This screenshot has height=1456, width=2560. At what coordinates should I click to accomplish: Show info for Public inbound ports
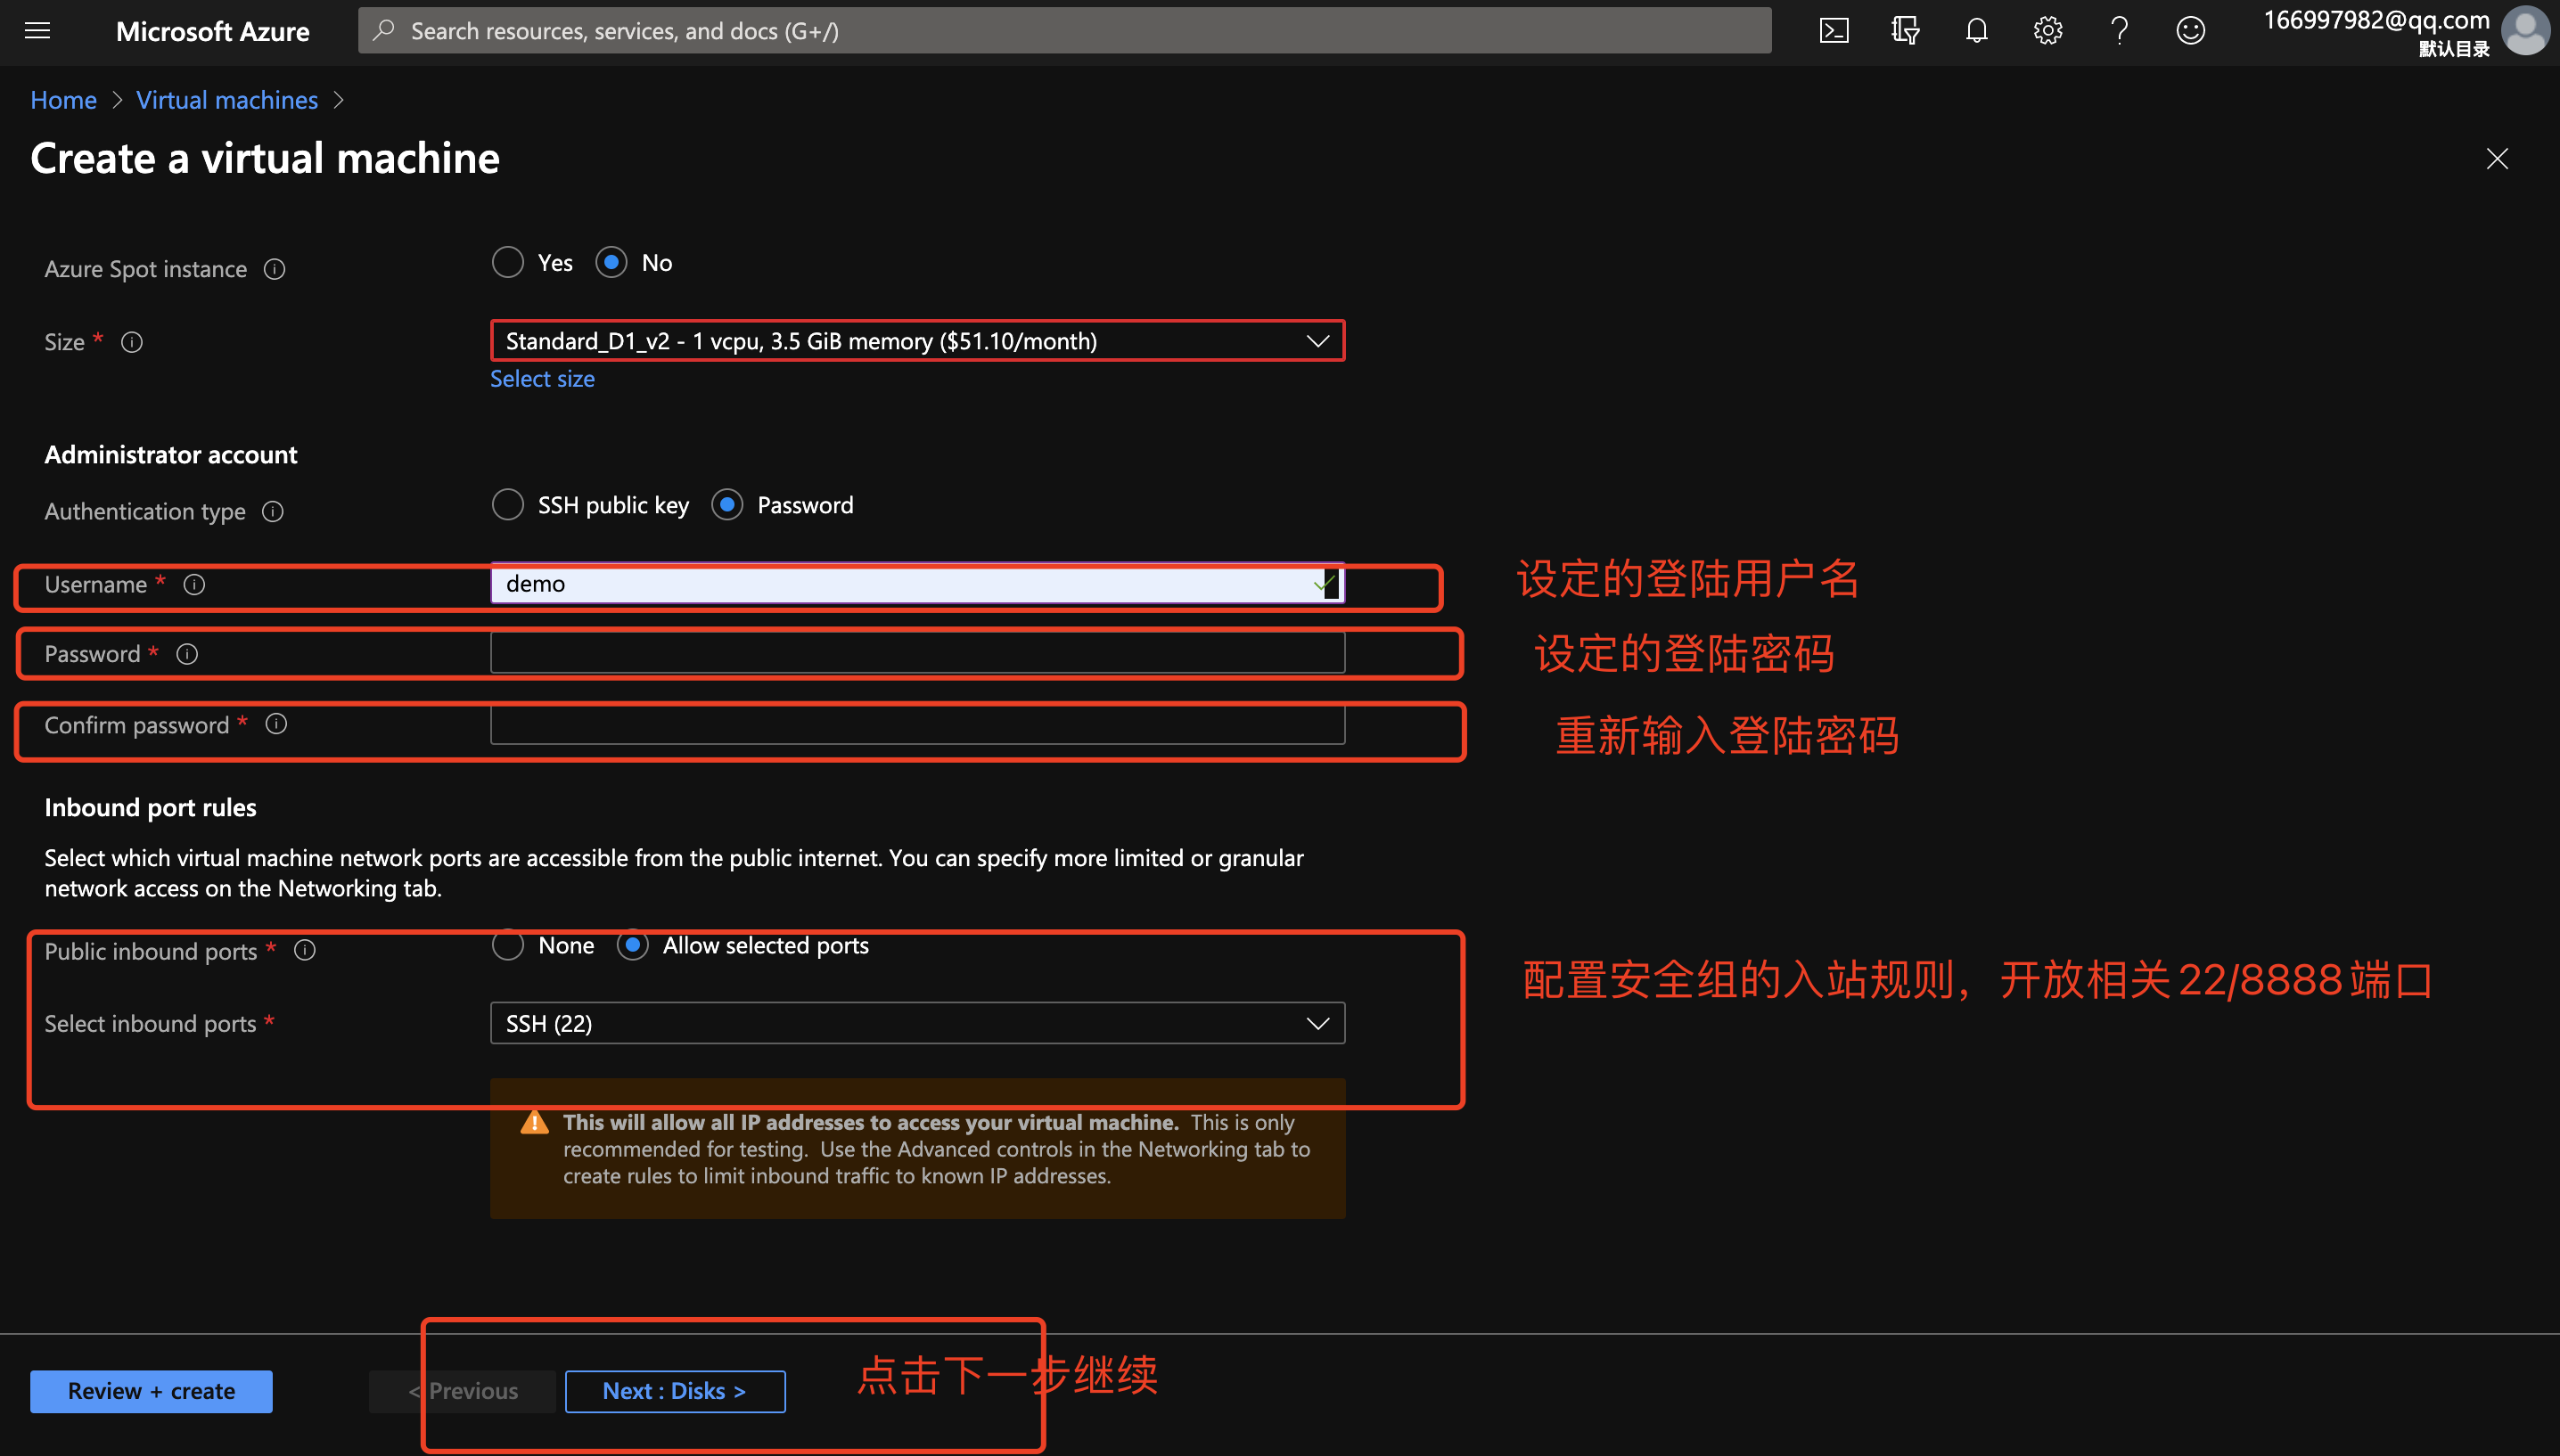tap(305, 950)
